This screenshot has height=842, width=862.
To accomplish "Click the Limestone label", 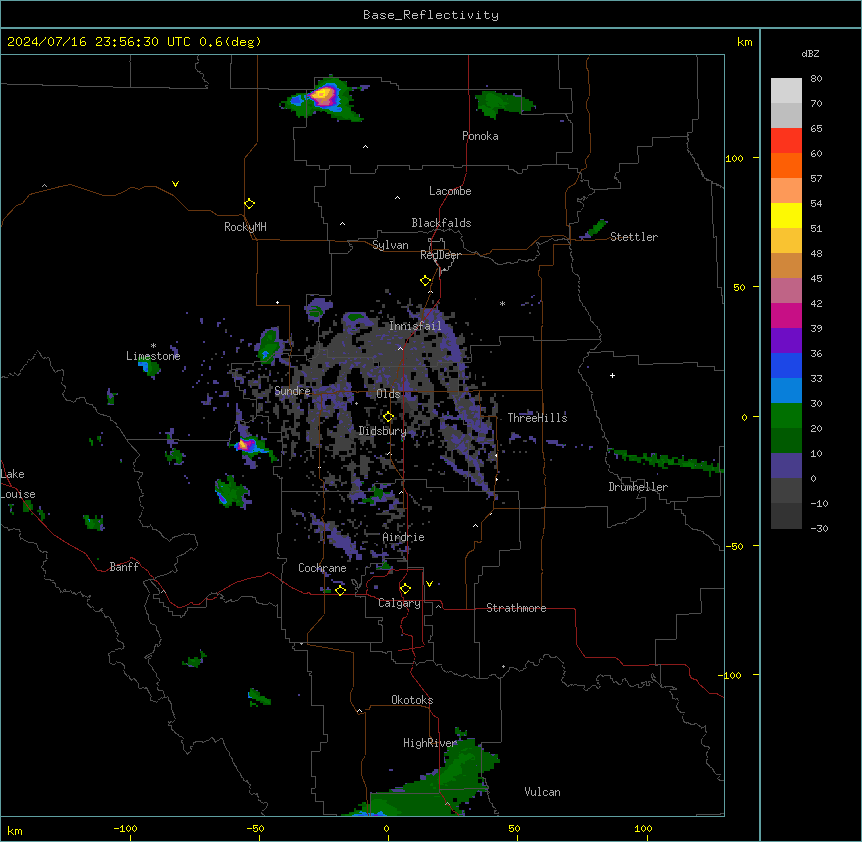I will (x=153, y=356).
